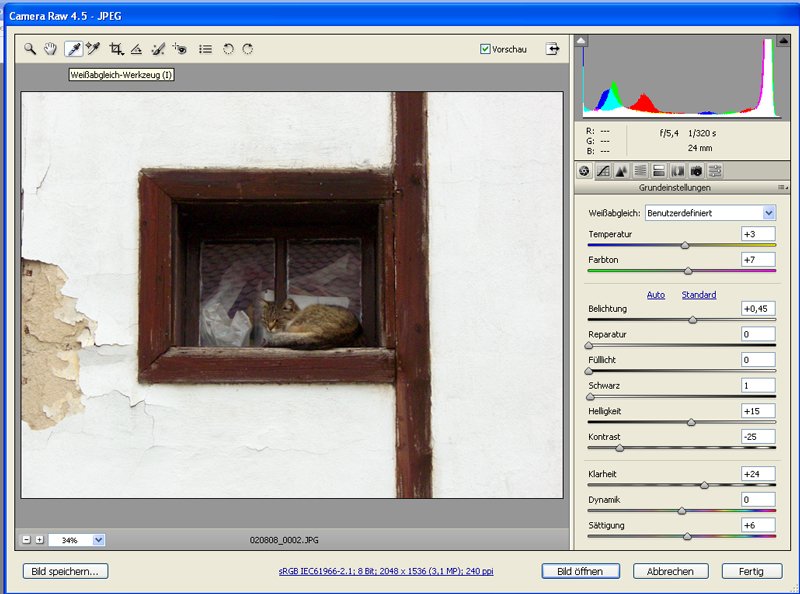Screen dimensions: 800x594
Task: Open the sRGB workflow options link
Action: click(386, 572)
